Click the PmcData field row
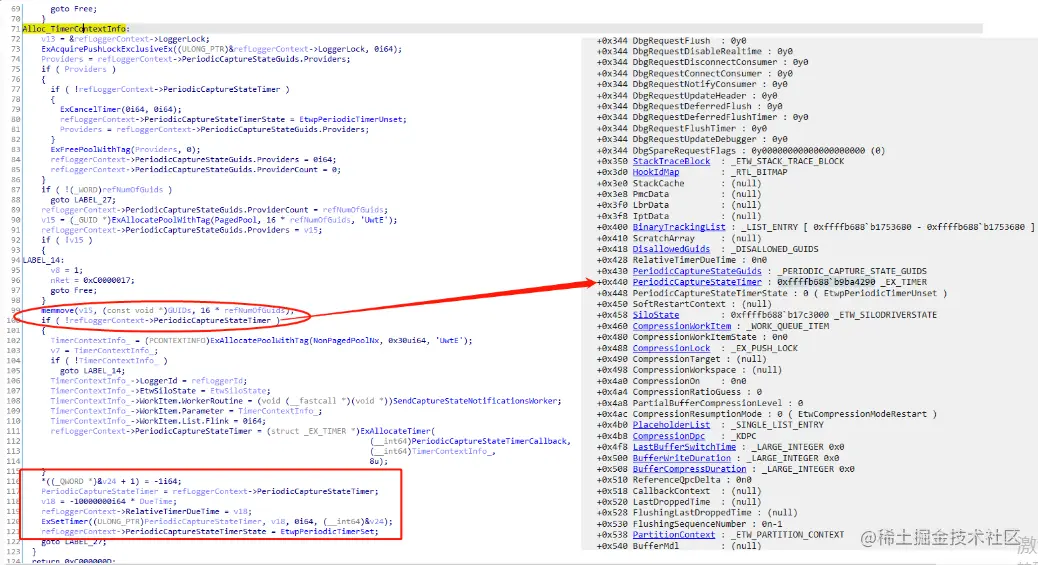Image resolution: width=1038 pixels, height=565 pixels. [x=679, y=194]
